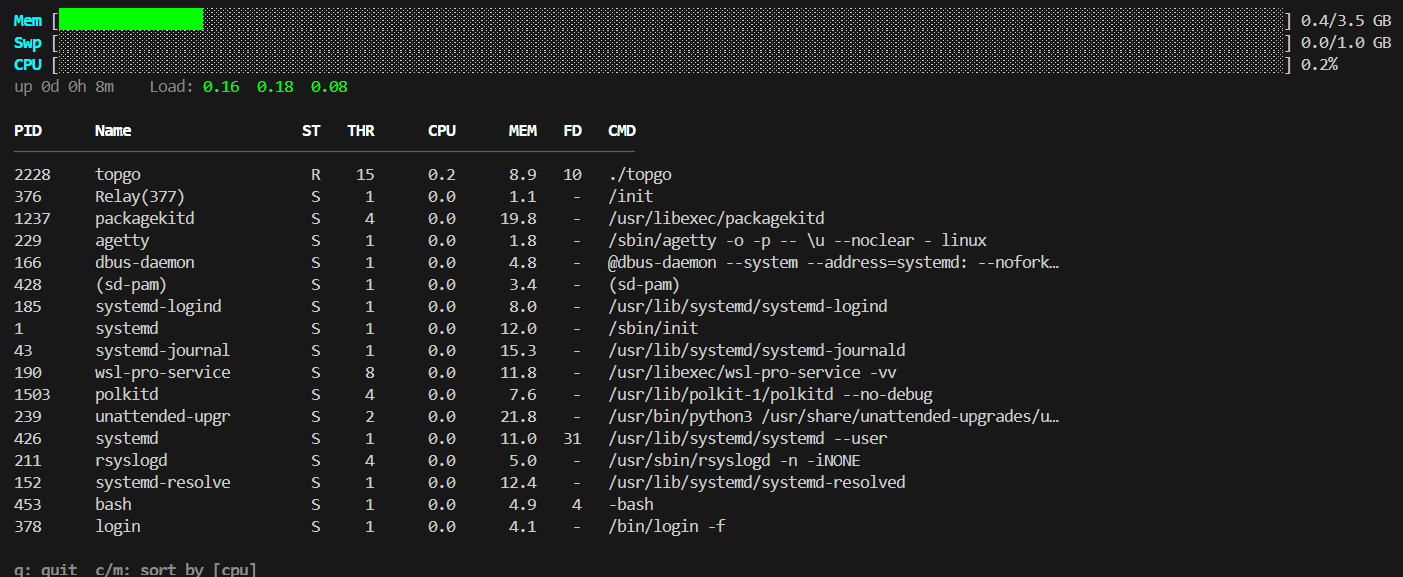The image size is (1403, 577).
Task: Click packagekitd memory value 19.8
Action: tap(519, 219)
